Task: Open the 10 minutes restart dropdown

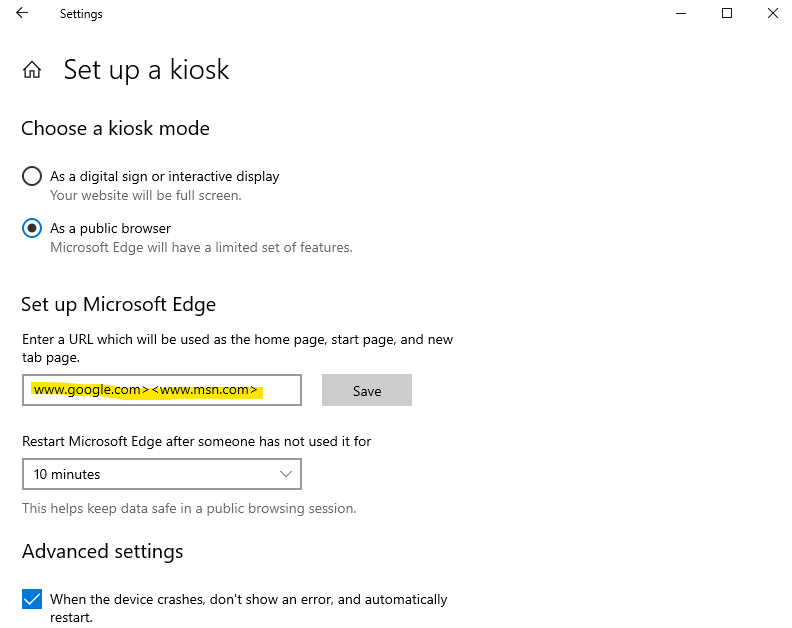Action: click(162, 474)
